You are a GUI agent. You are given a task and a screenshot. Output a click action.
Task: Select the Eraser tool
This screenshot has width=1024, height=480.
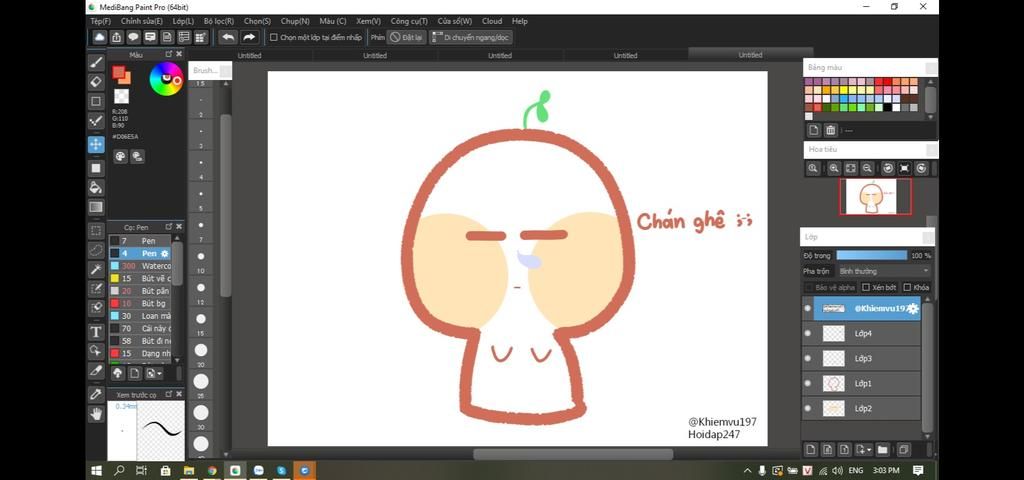(96, 82)
